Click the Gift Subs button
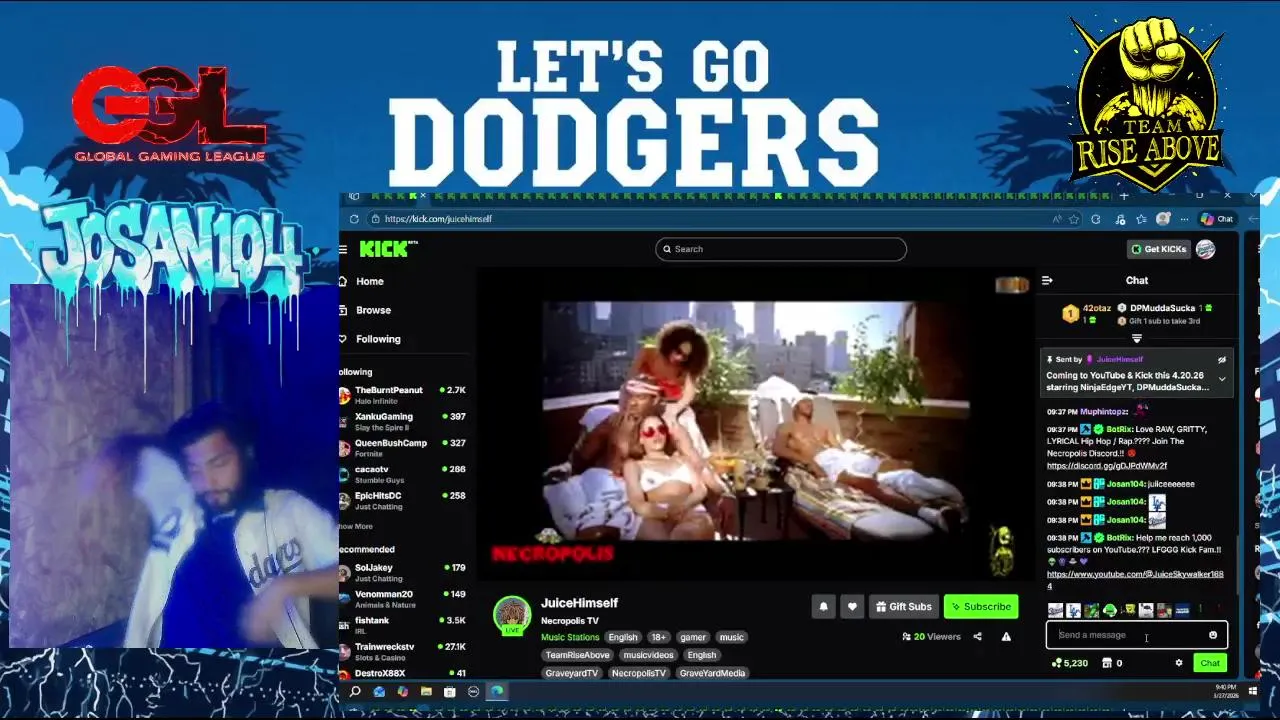1280x720 pixels. click(x=903, y=606)
